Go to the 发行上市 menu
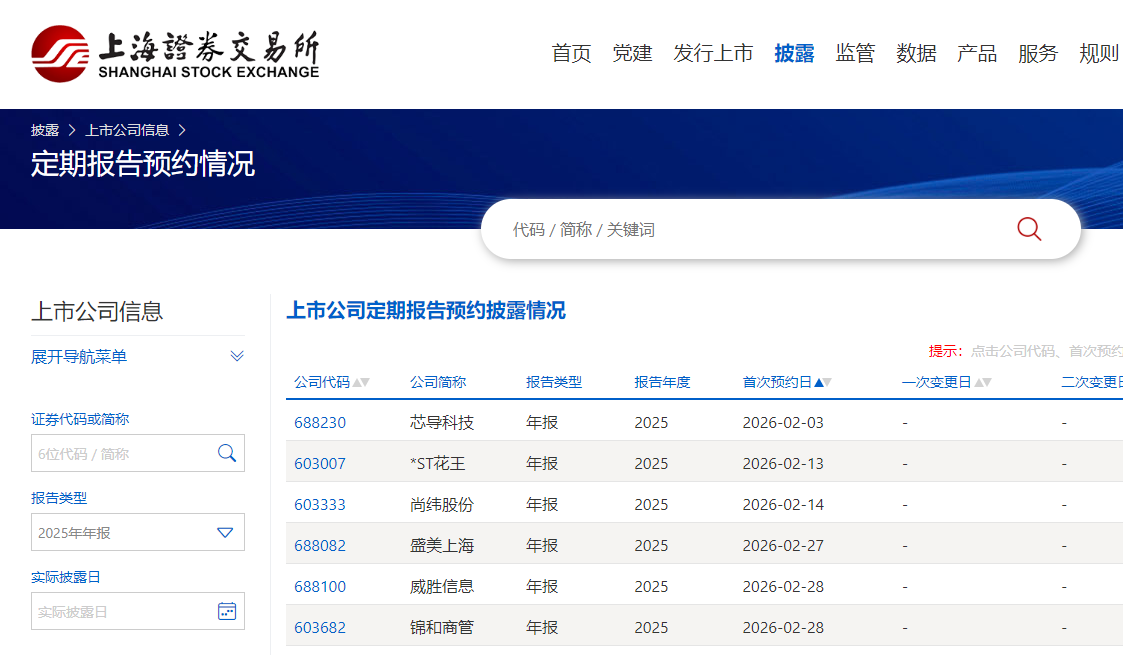Image resolution: width=1123 pixels, height=655 pixels. pos(713,54)
